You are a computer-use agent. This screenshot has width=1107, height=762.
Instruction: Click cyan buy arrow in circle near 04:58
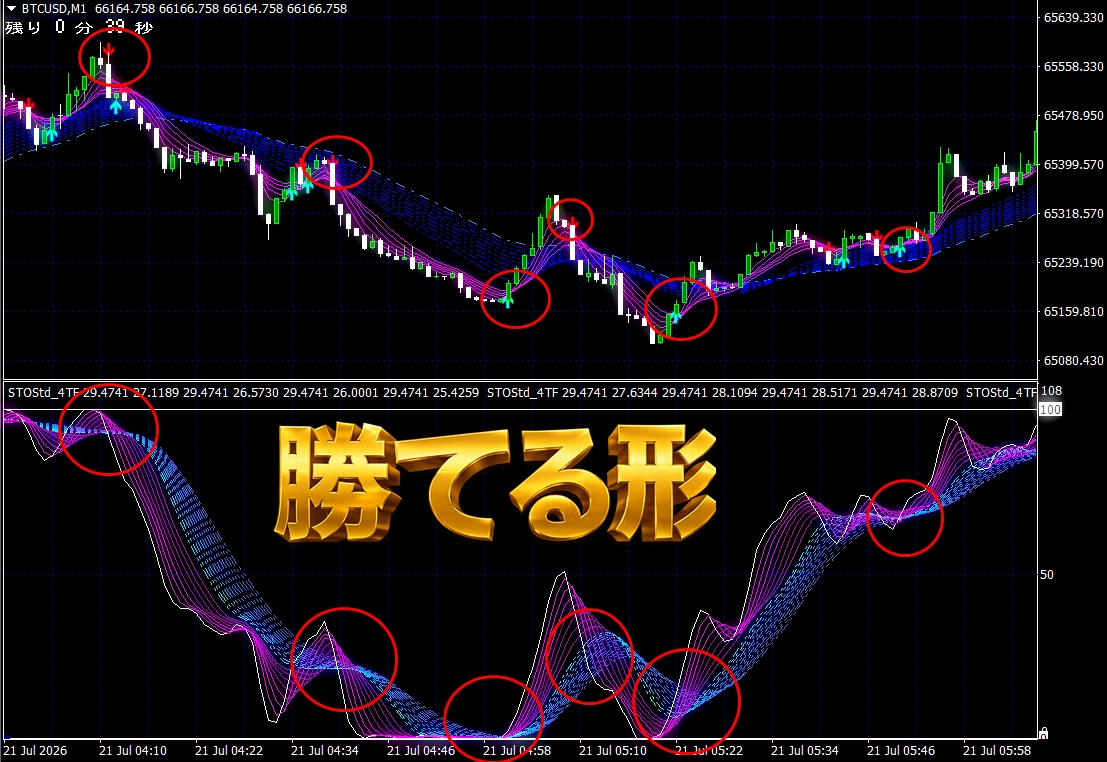tap(507, 302)
